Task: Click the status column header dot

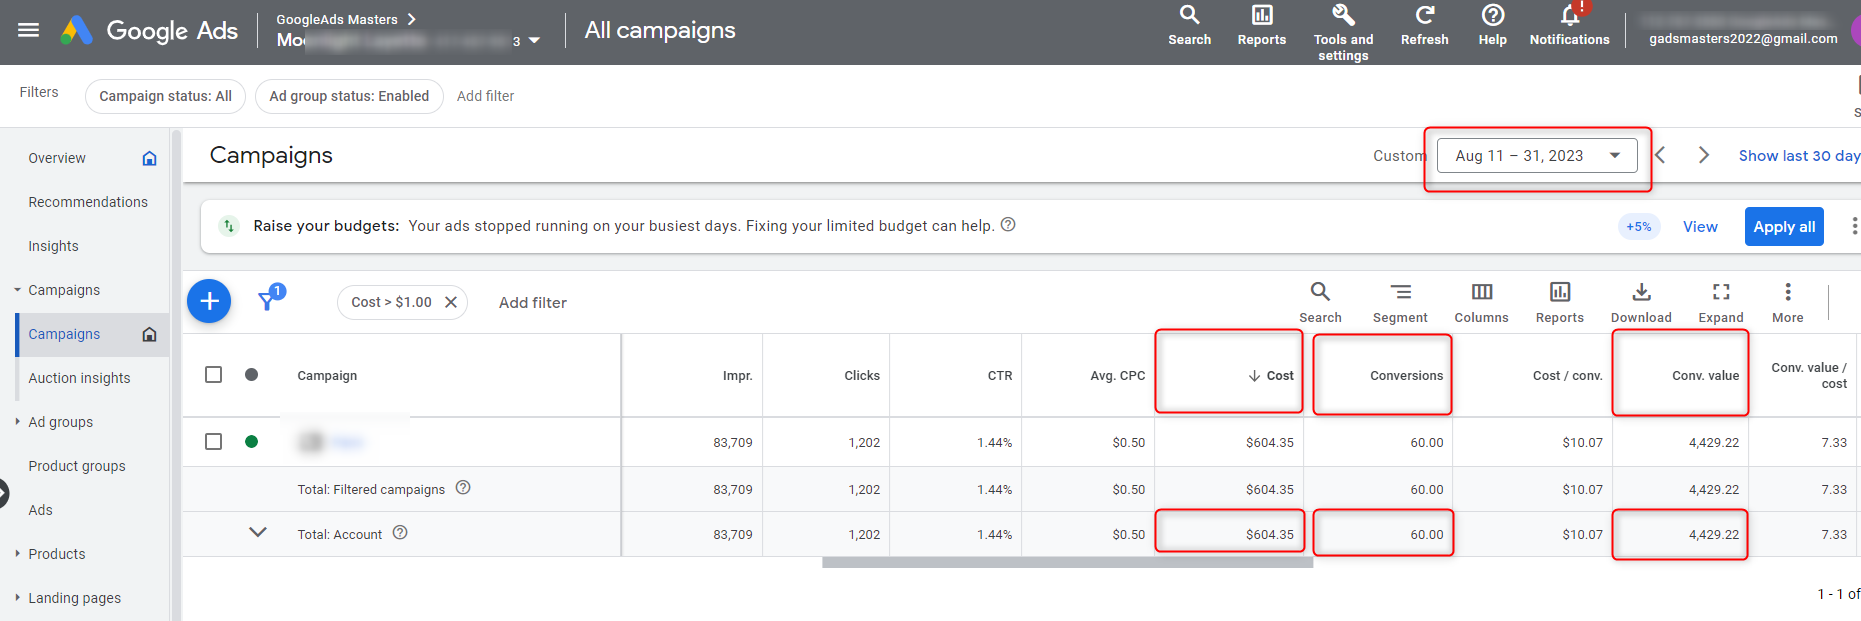Action: pos(251,374)
